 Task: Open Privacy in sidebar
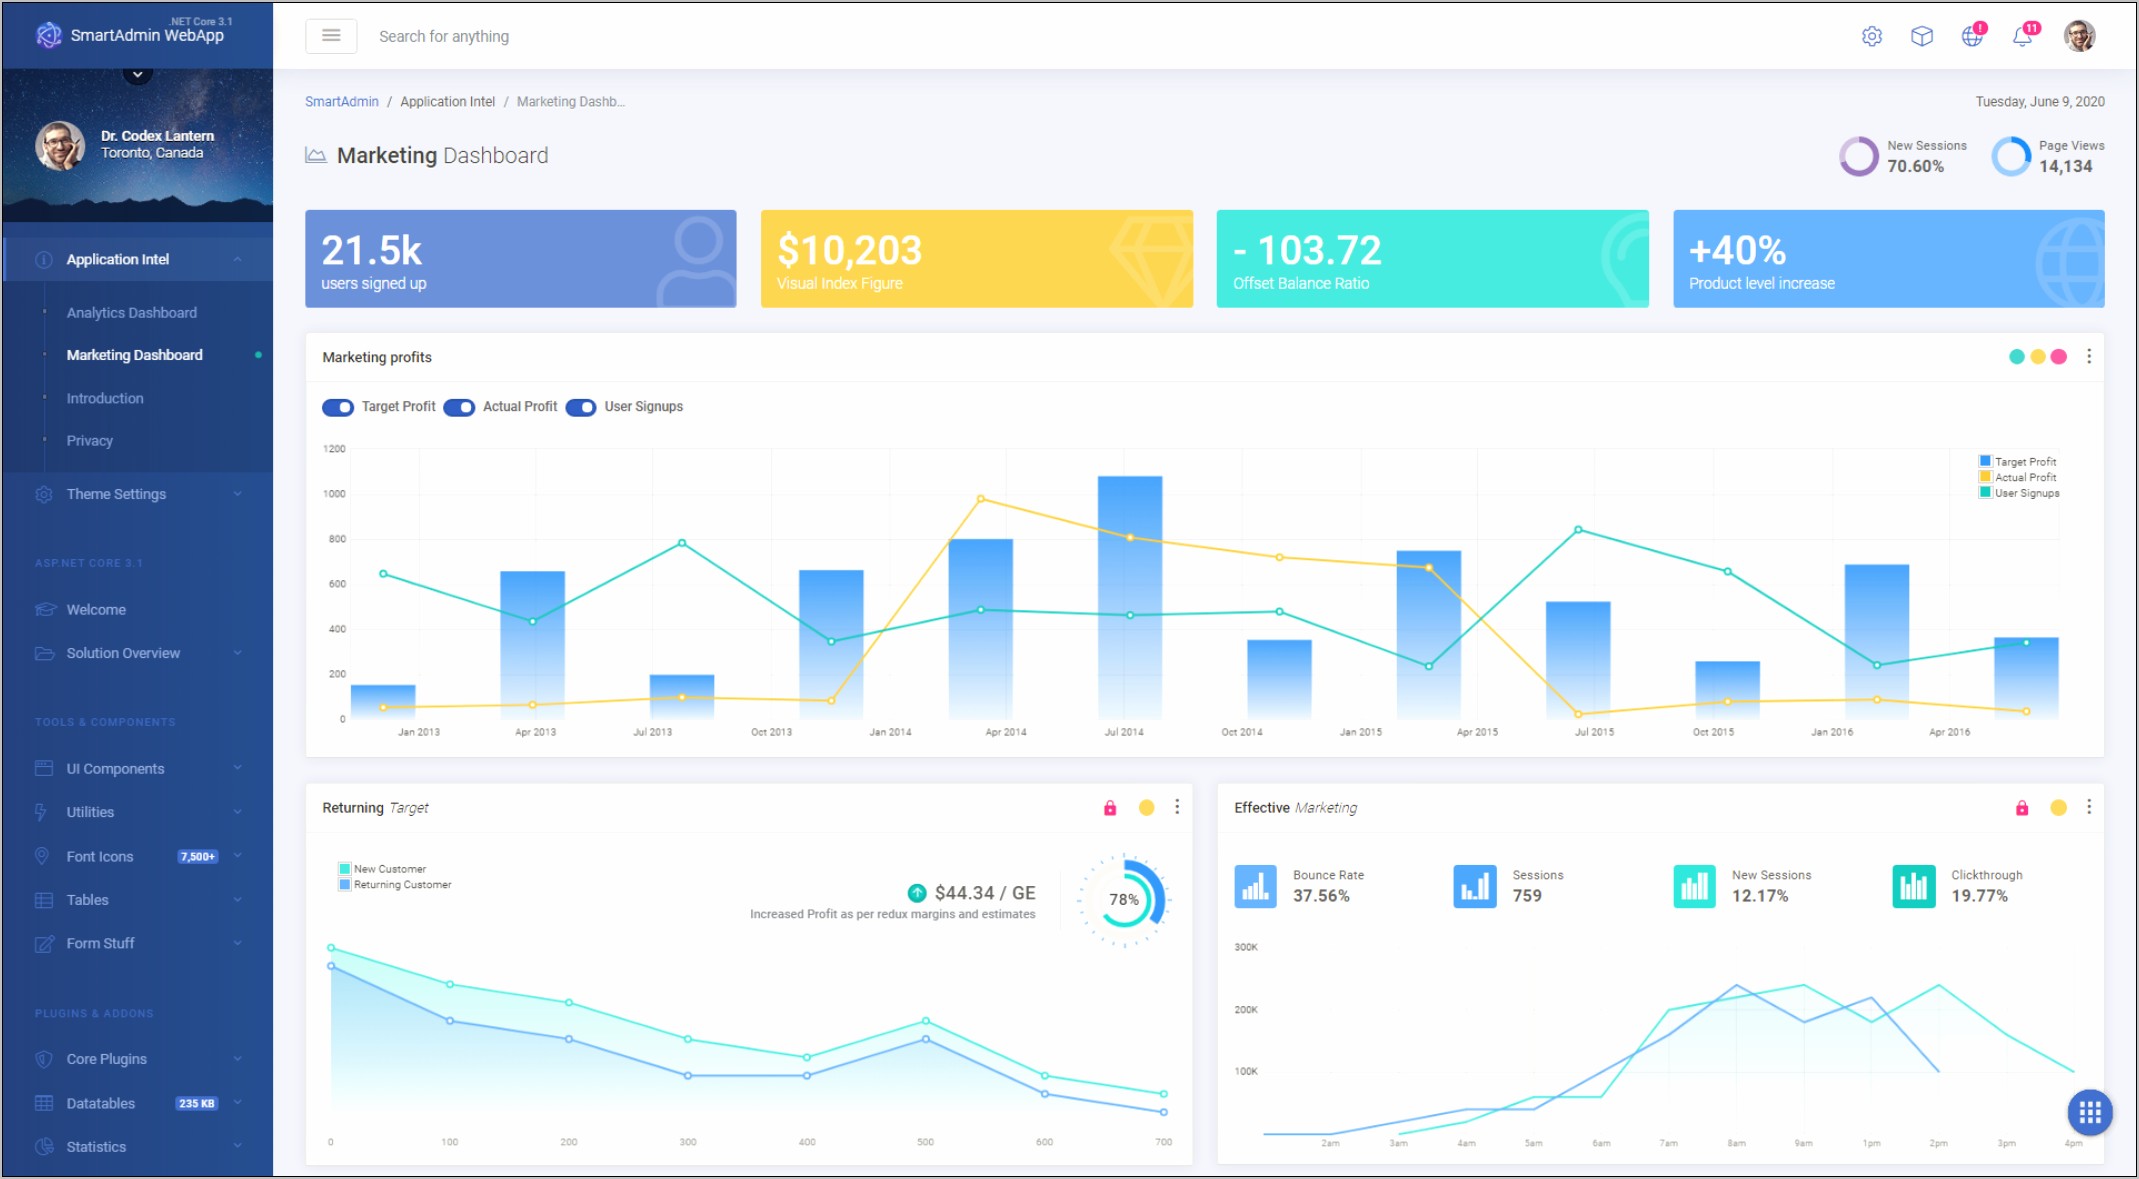pyautogui.click(x=90, y=441)
